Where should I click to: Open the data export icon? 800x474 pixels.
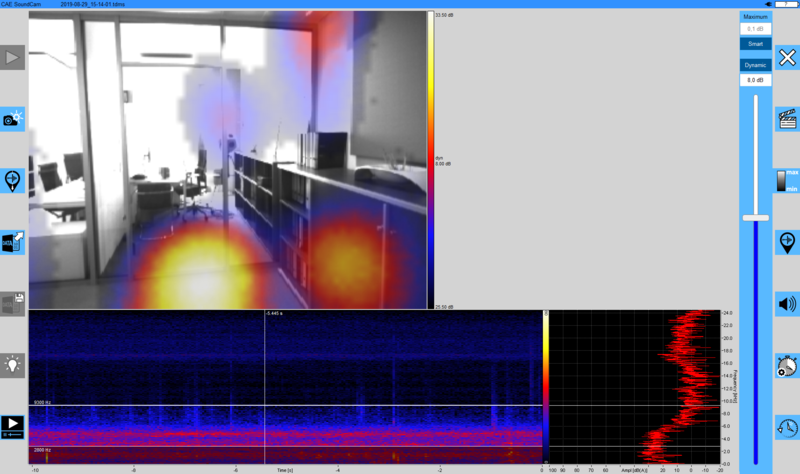click(12, 241)
